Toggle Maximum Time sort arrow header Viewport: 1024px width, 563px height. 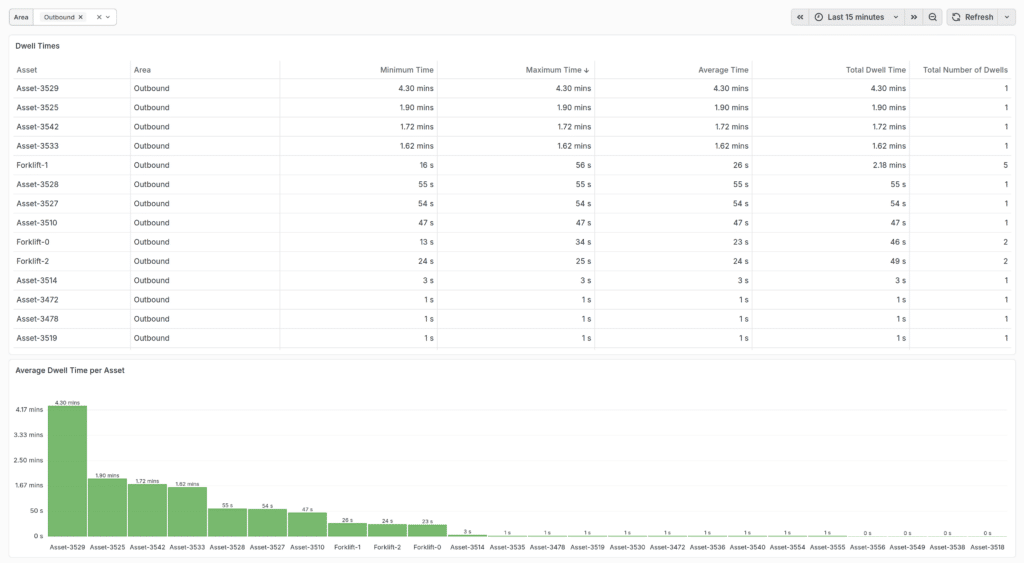click(557, 70)
